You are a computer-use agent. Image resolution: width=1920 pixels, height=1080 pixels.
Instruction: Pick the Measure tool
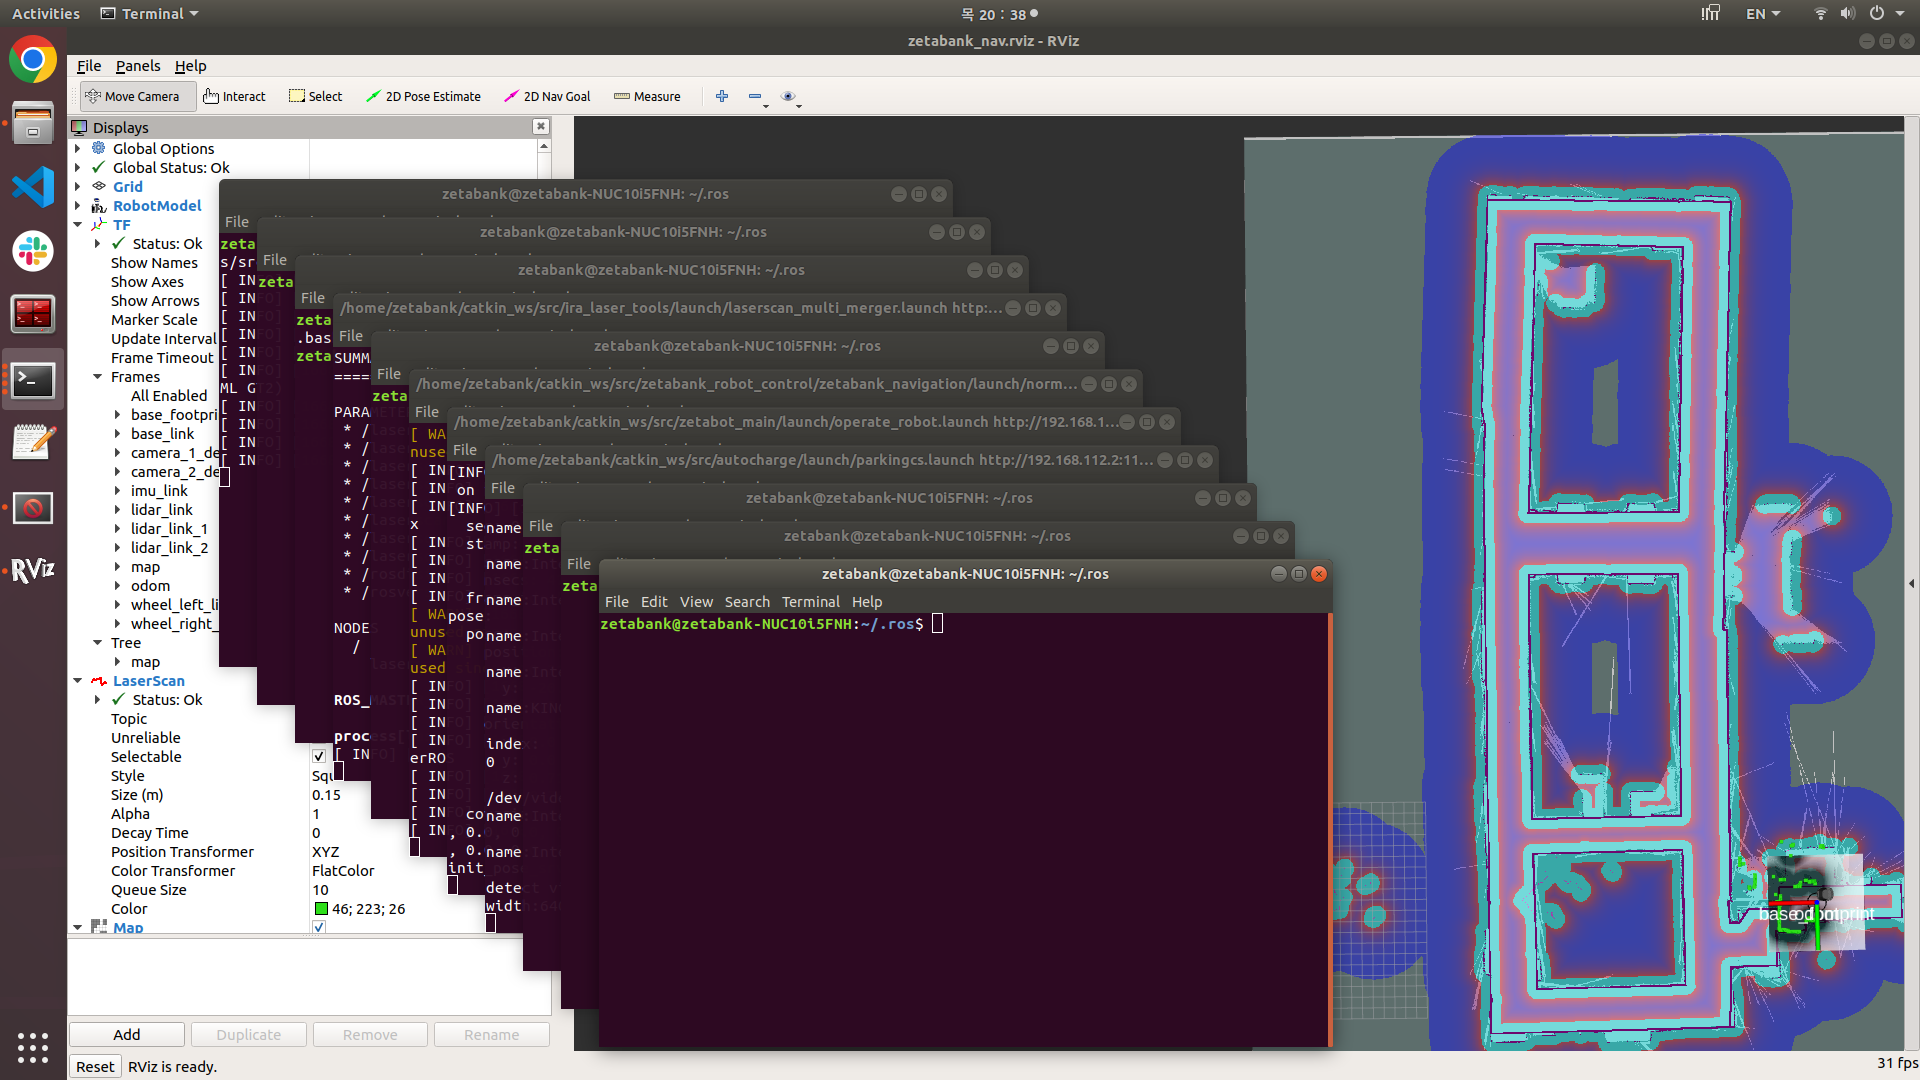[647, 97]
